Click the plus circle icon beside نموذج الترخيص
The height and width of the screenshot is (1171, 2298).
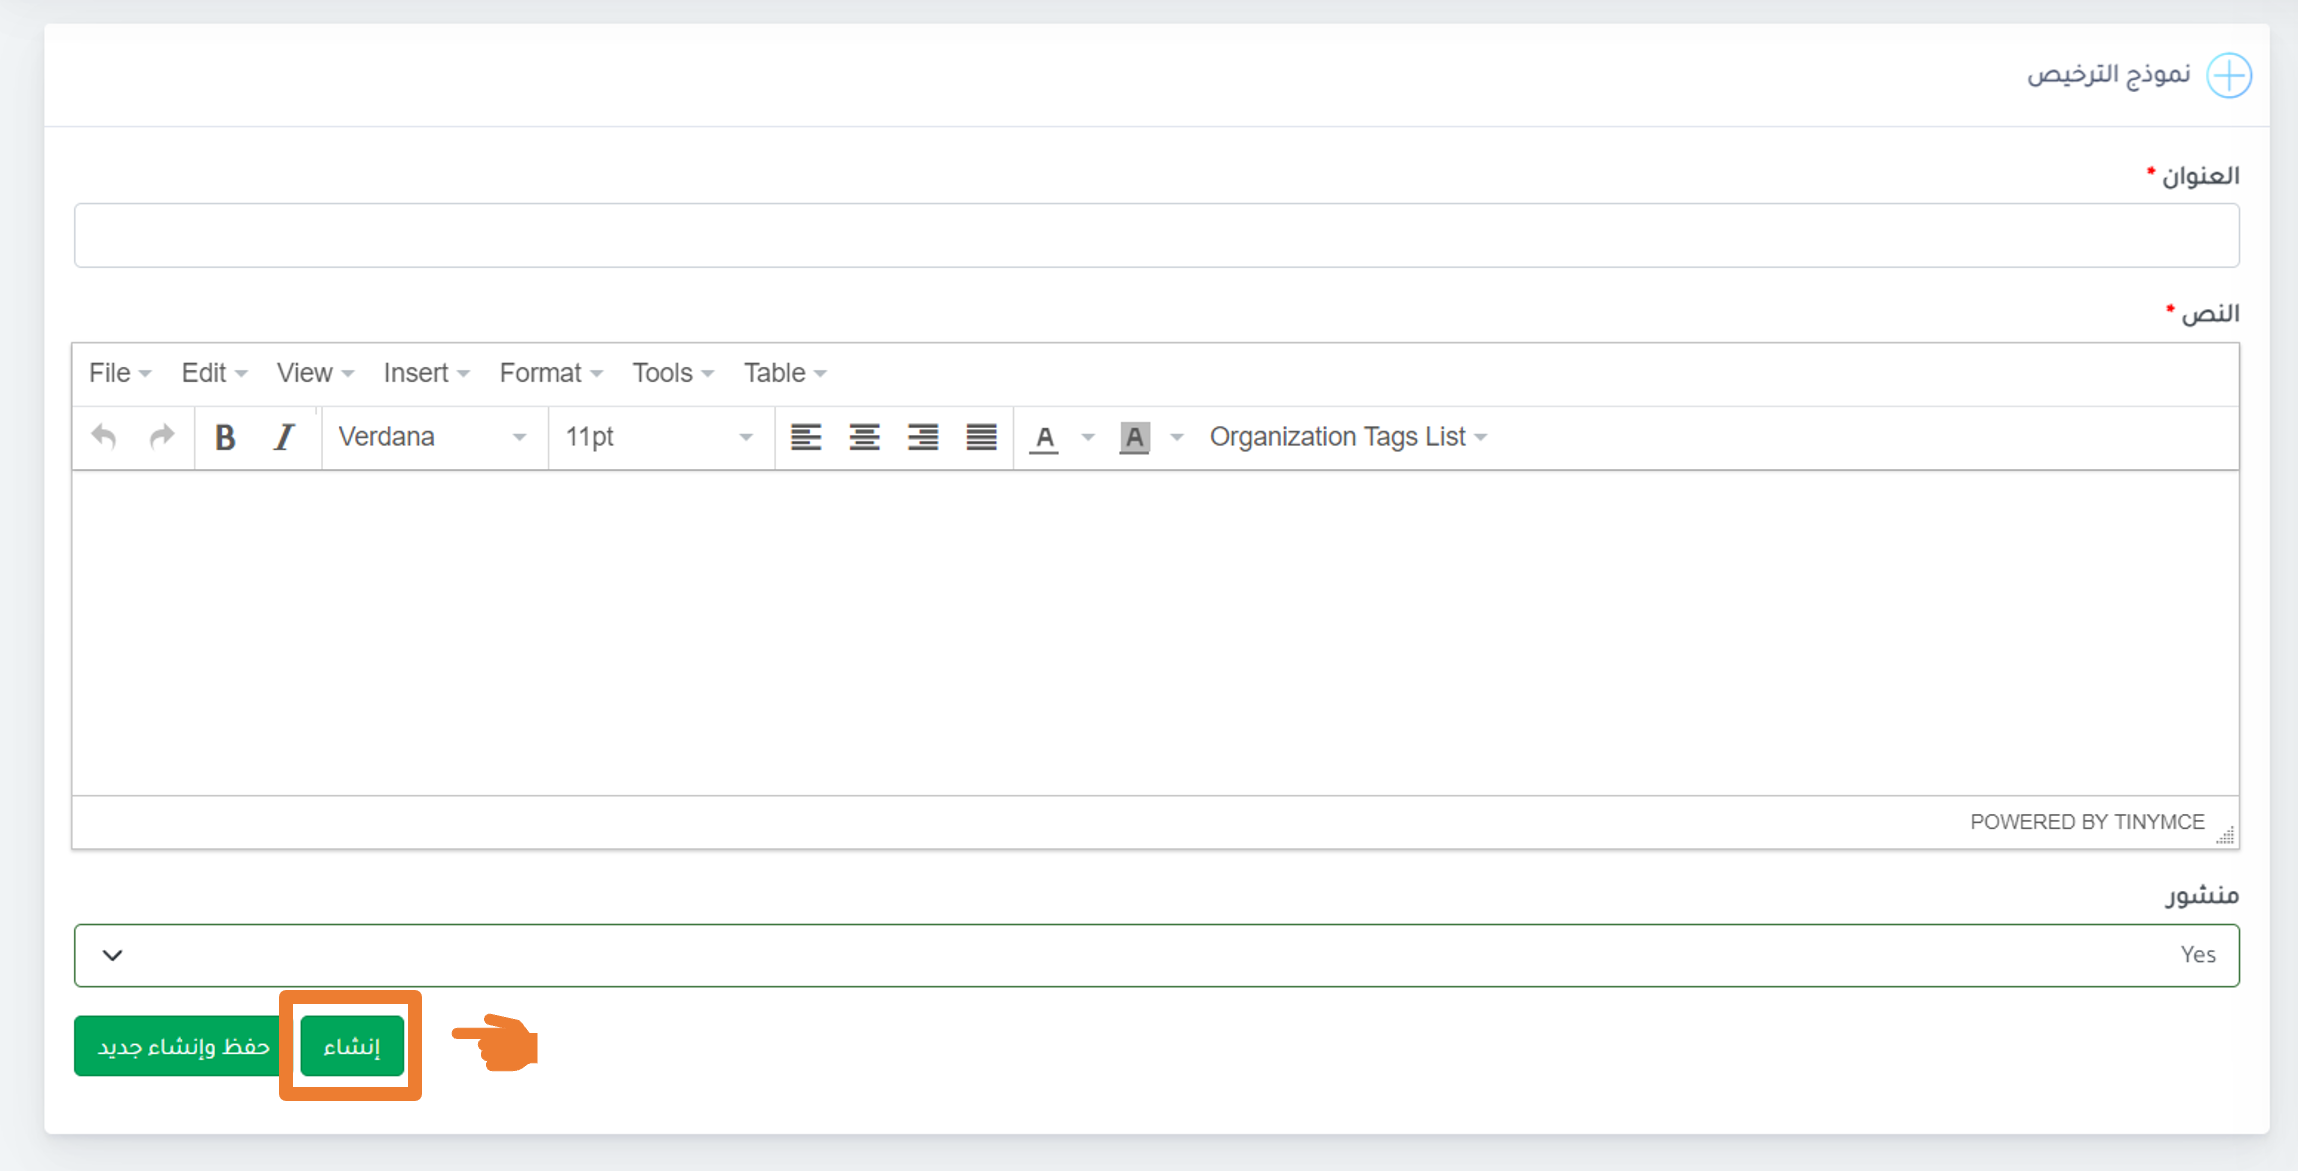click(2229, 75)
